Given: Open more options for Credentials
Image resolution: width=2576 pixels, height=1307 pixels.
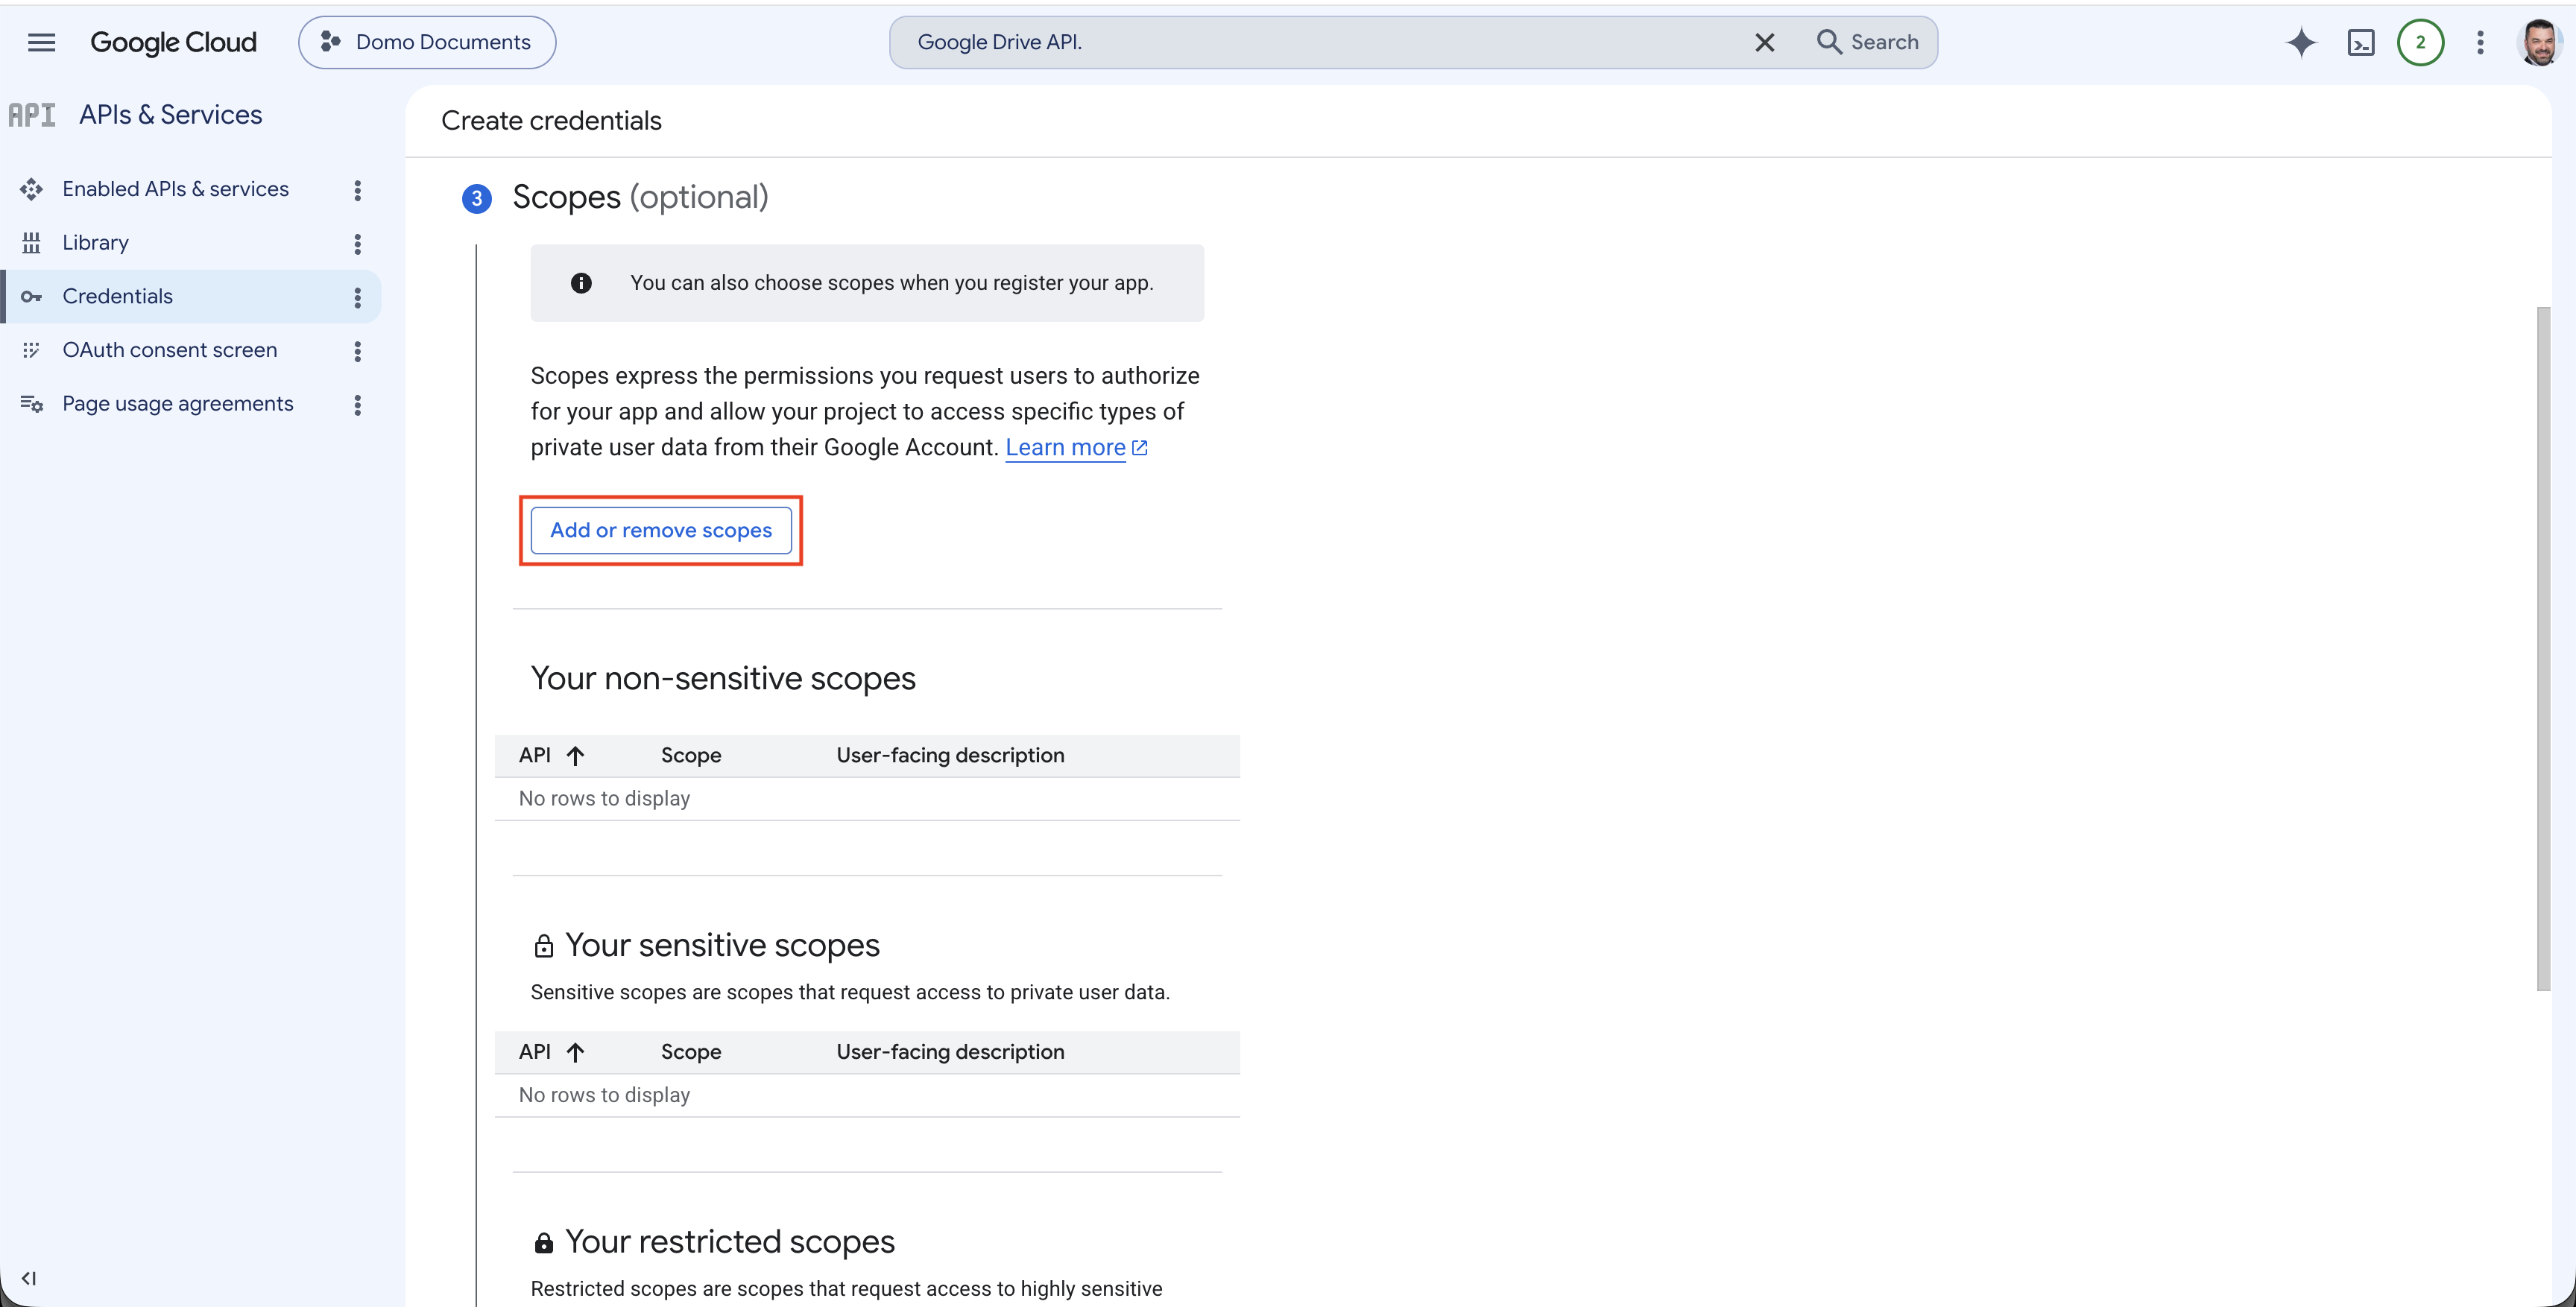Looking at the screenshot, I should click(357, 297).
